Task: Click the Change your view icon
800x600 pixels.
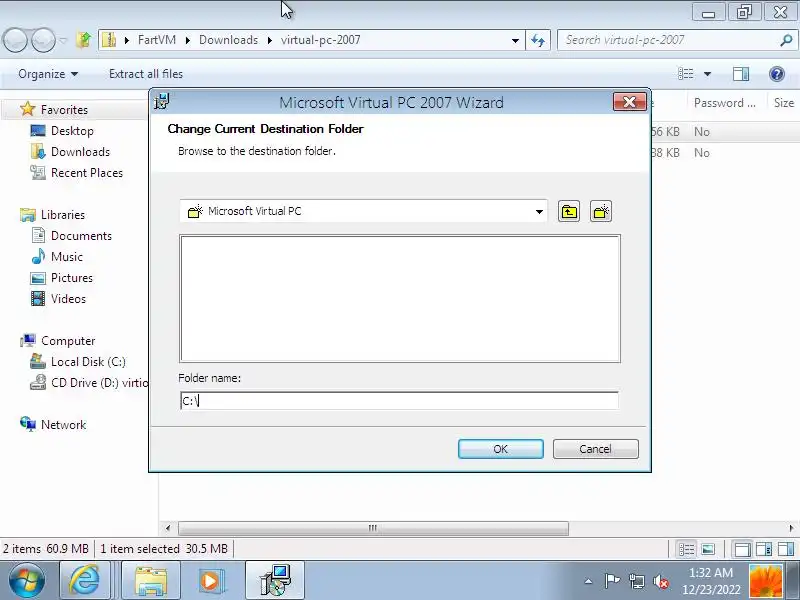Action: [x=685, y=74]
